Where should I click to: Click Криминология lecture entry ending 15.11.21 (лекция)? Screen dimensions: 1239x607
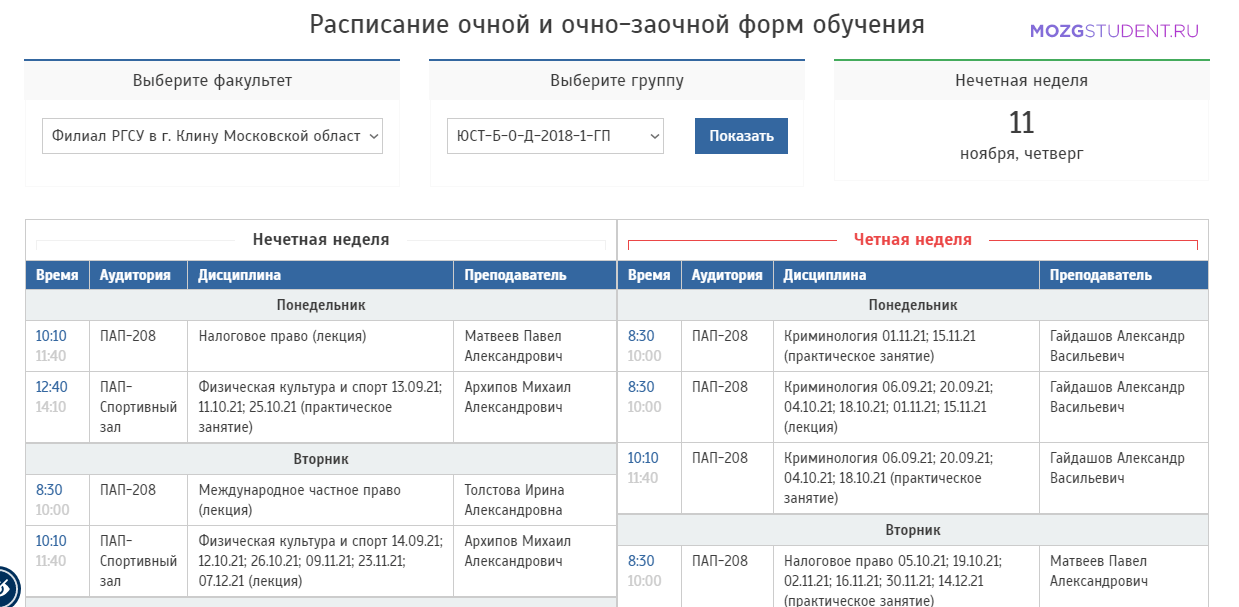(888, 407)
